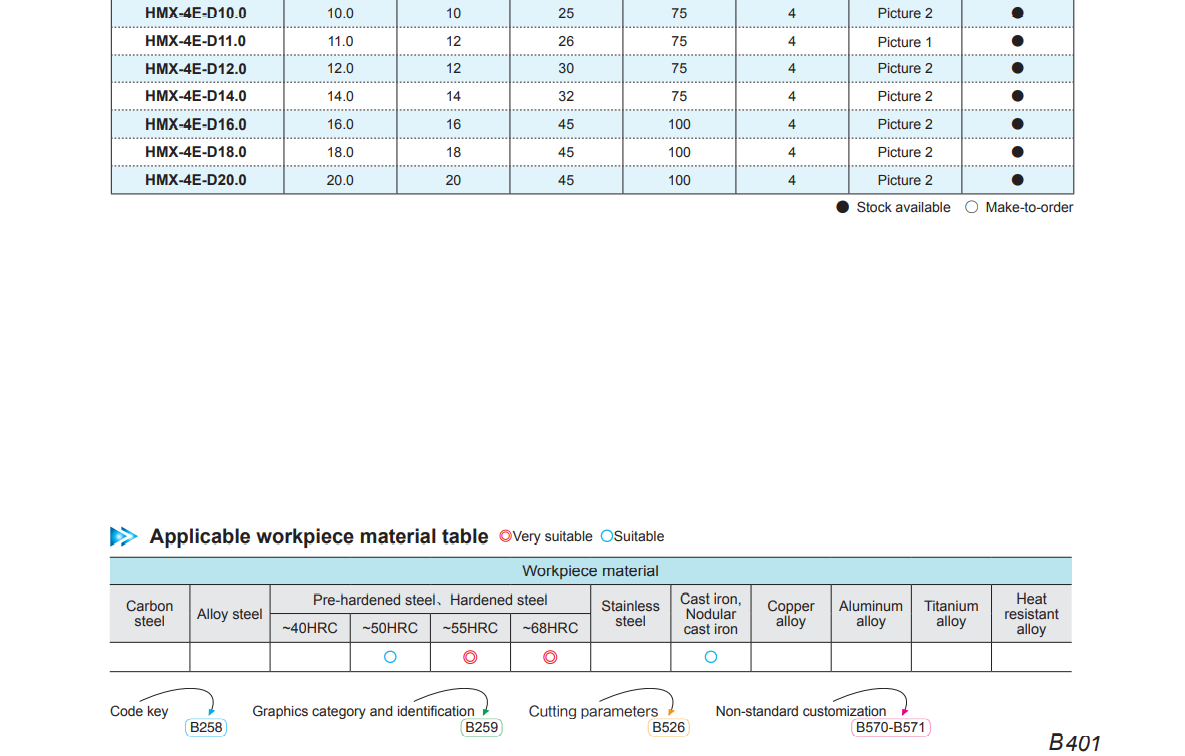The height and width of the screenshot is (756, 1185).
Task: Select the HMX-4E-D16.0 model cell
Action: pos(196,124)
